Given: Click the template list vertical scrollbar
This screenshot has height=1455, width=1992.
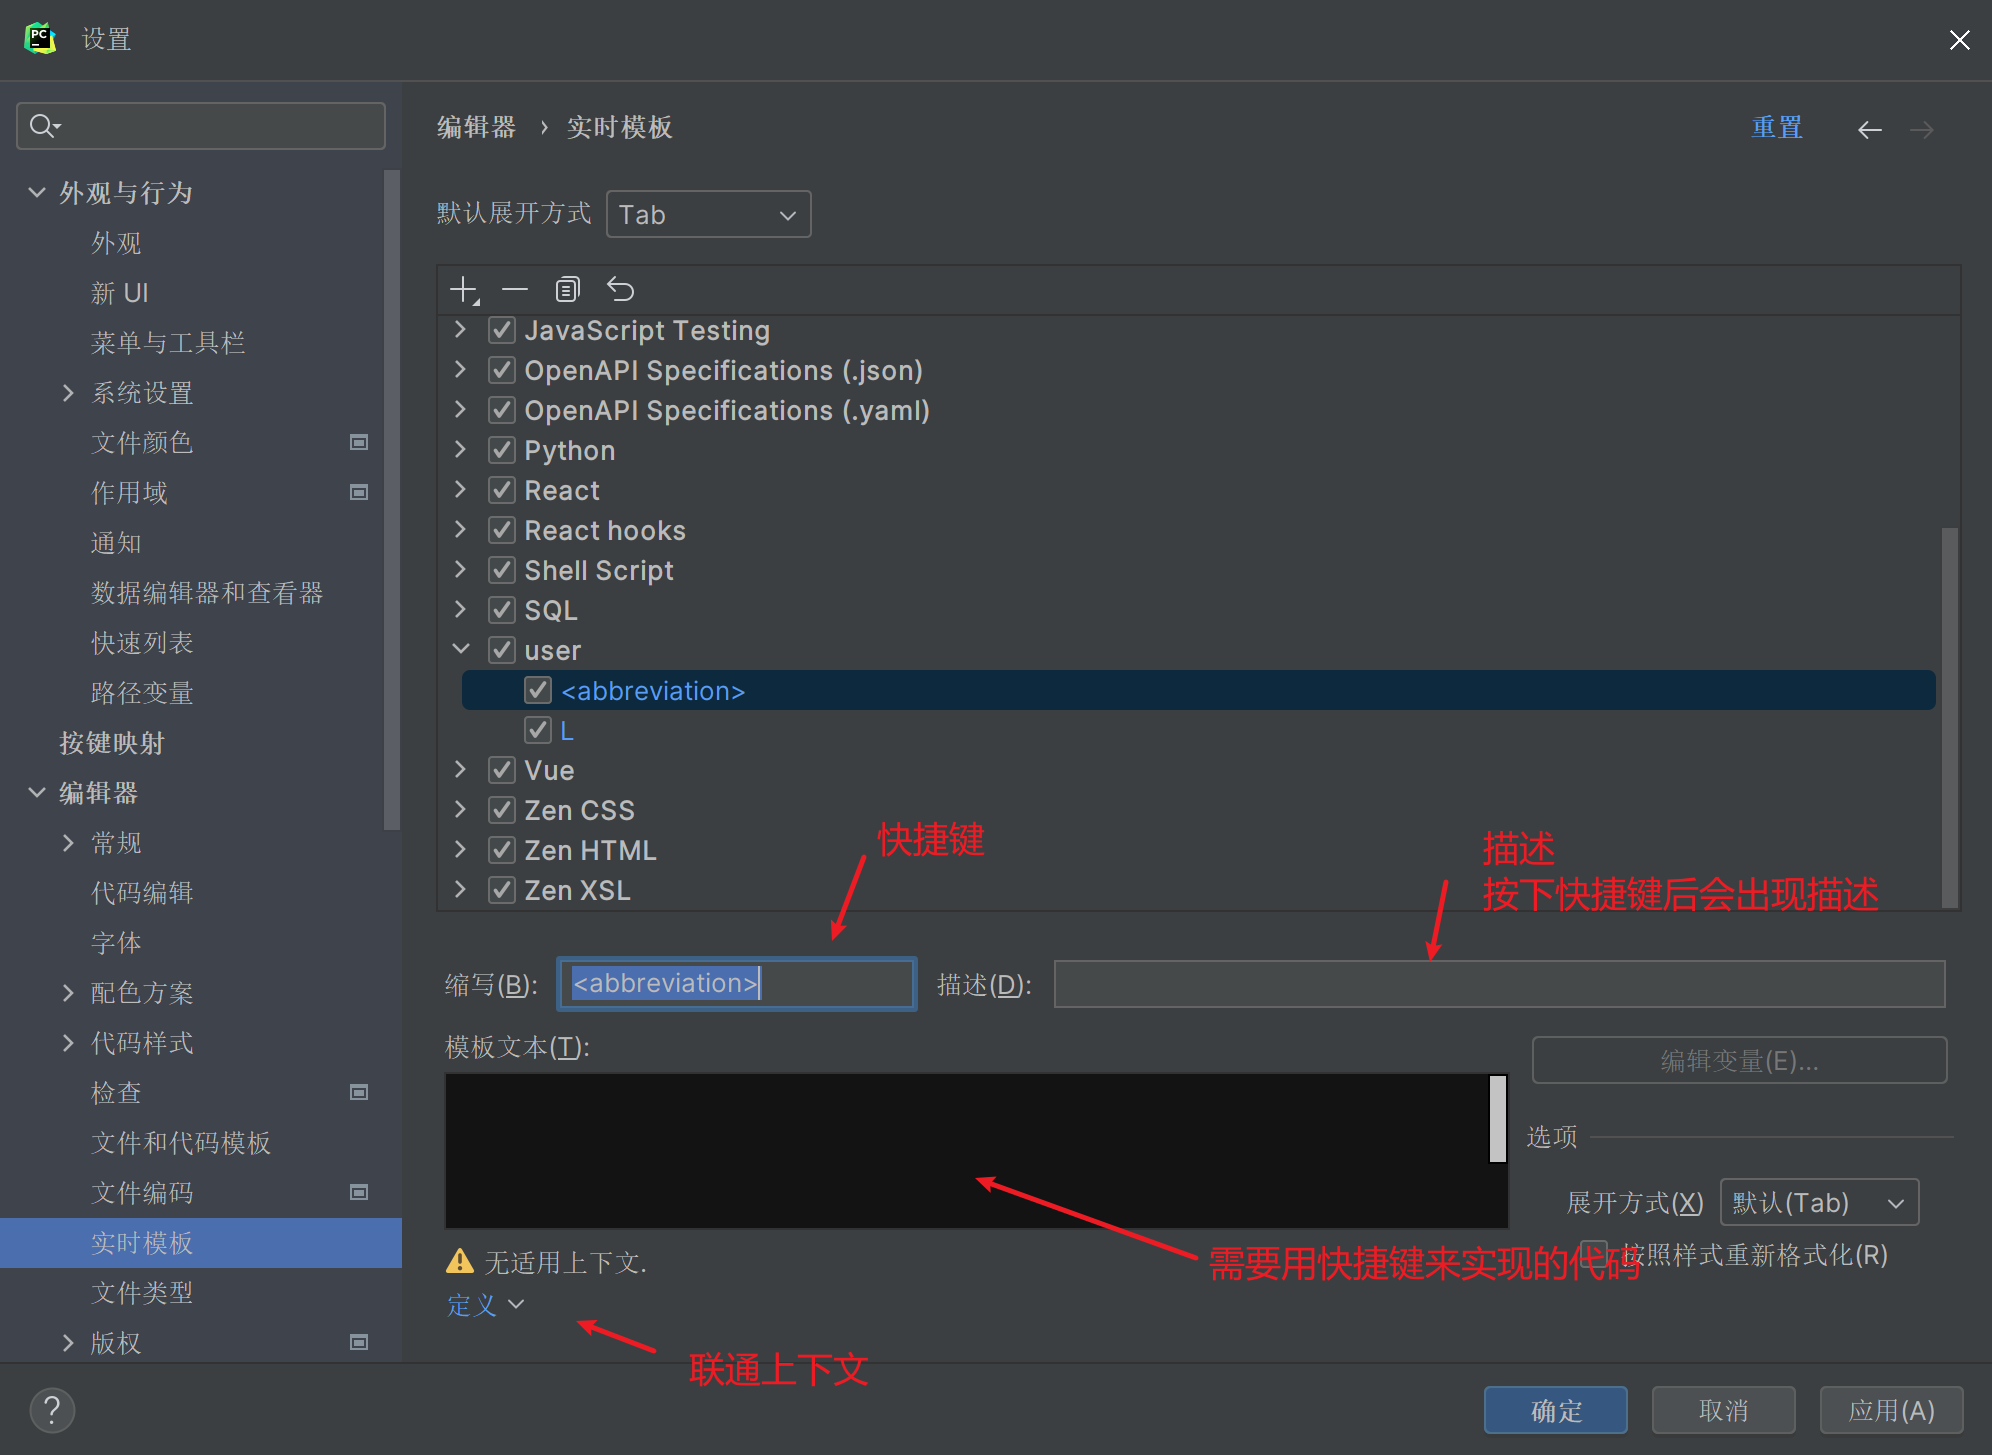Looking at the screenshot, I should pos(1949,718).
